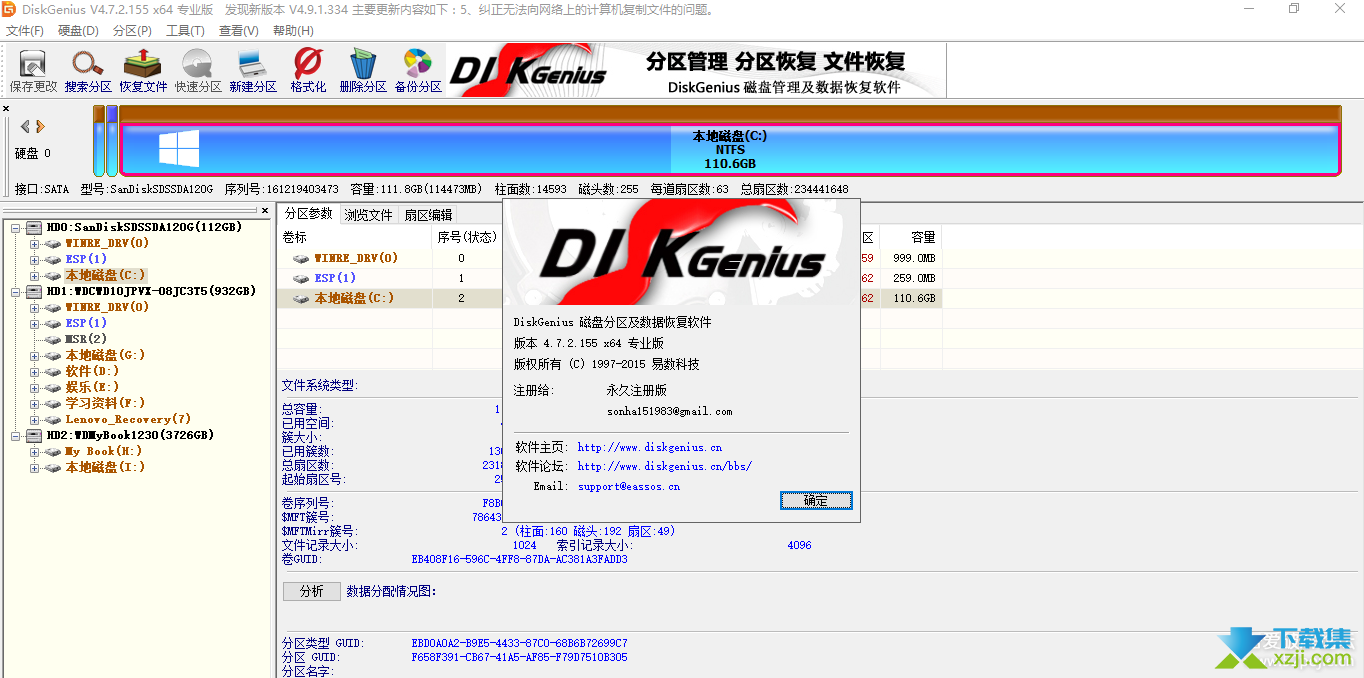Screen dimensions: 1364x678
Task: Click the drive icon beside MSR(2) in tree
Action: [x=53, y=339]
